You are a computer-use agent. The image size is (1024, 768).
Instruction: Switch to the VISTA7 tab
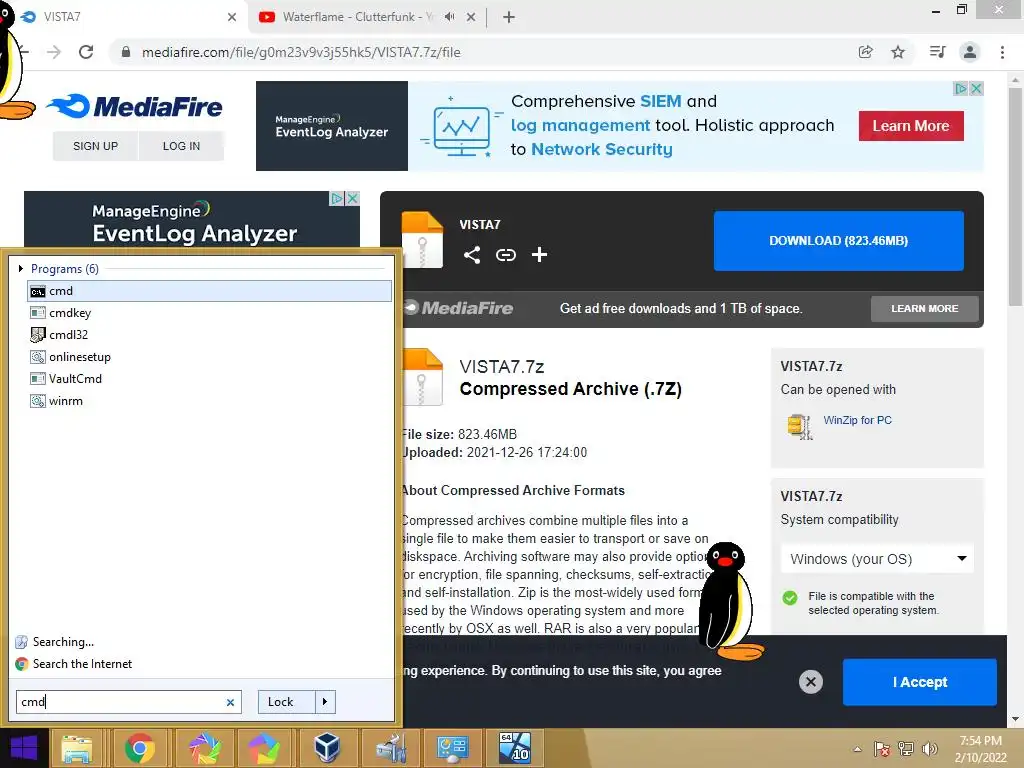124,17
